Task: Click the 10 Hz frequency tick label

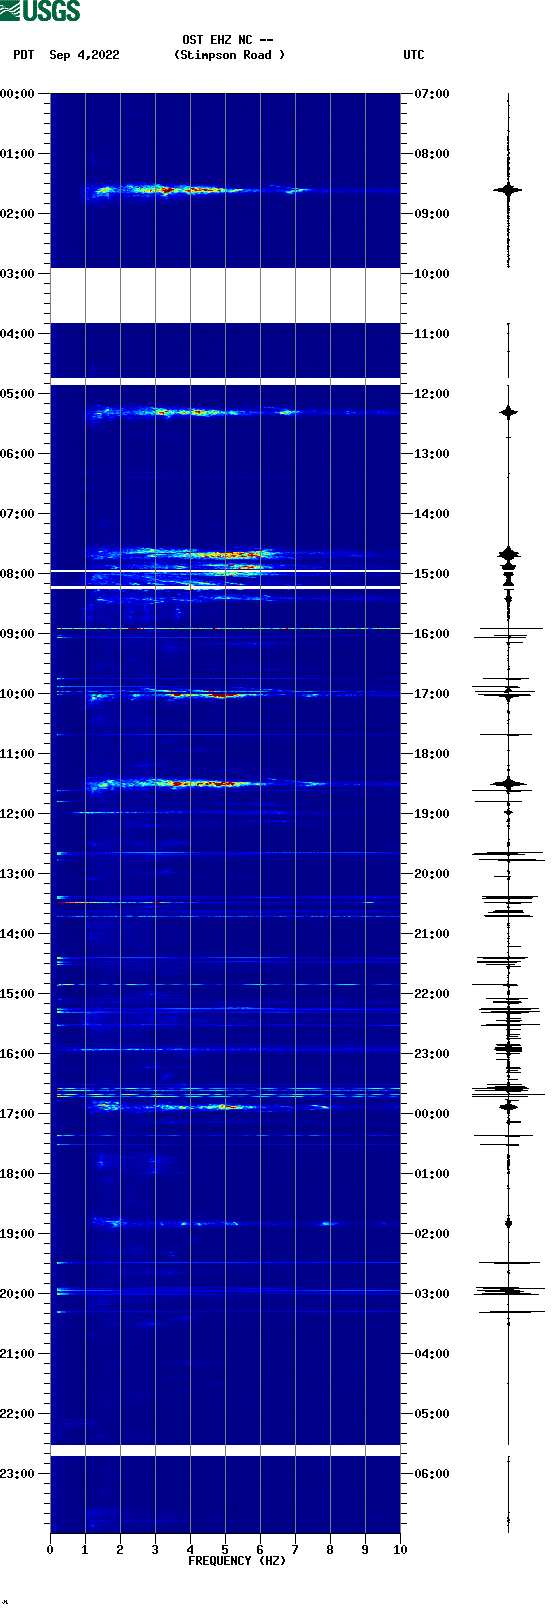Action: point(400,1550)
